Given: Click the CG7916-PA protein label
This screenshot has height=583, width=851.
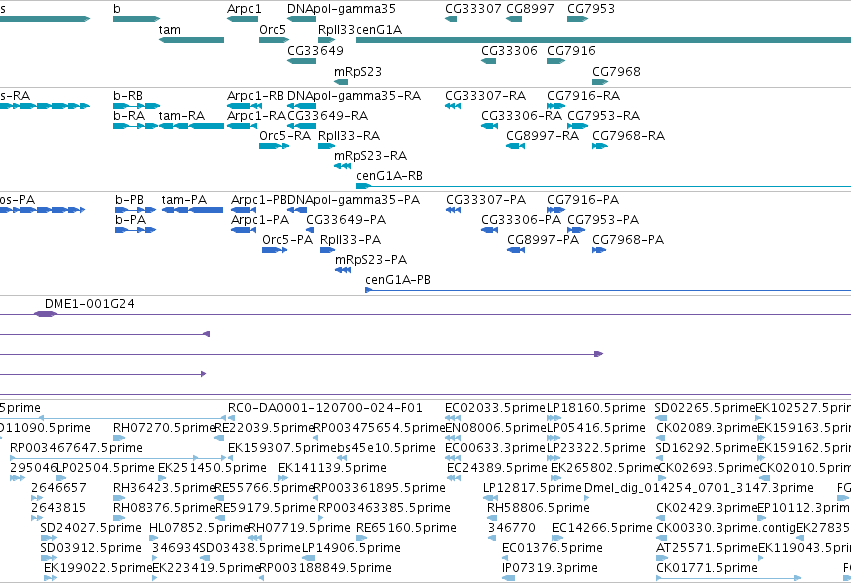Looking at the screenshot, I should point(583,200).
